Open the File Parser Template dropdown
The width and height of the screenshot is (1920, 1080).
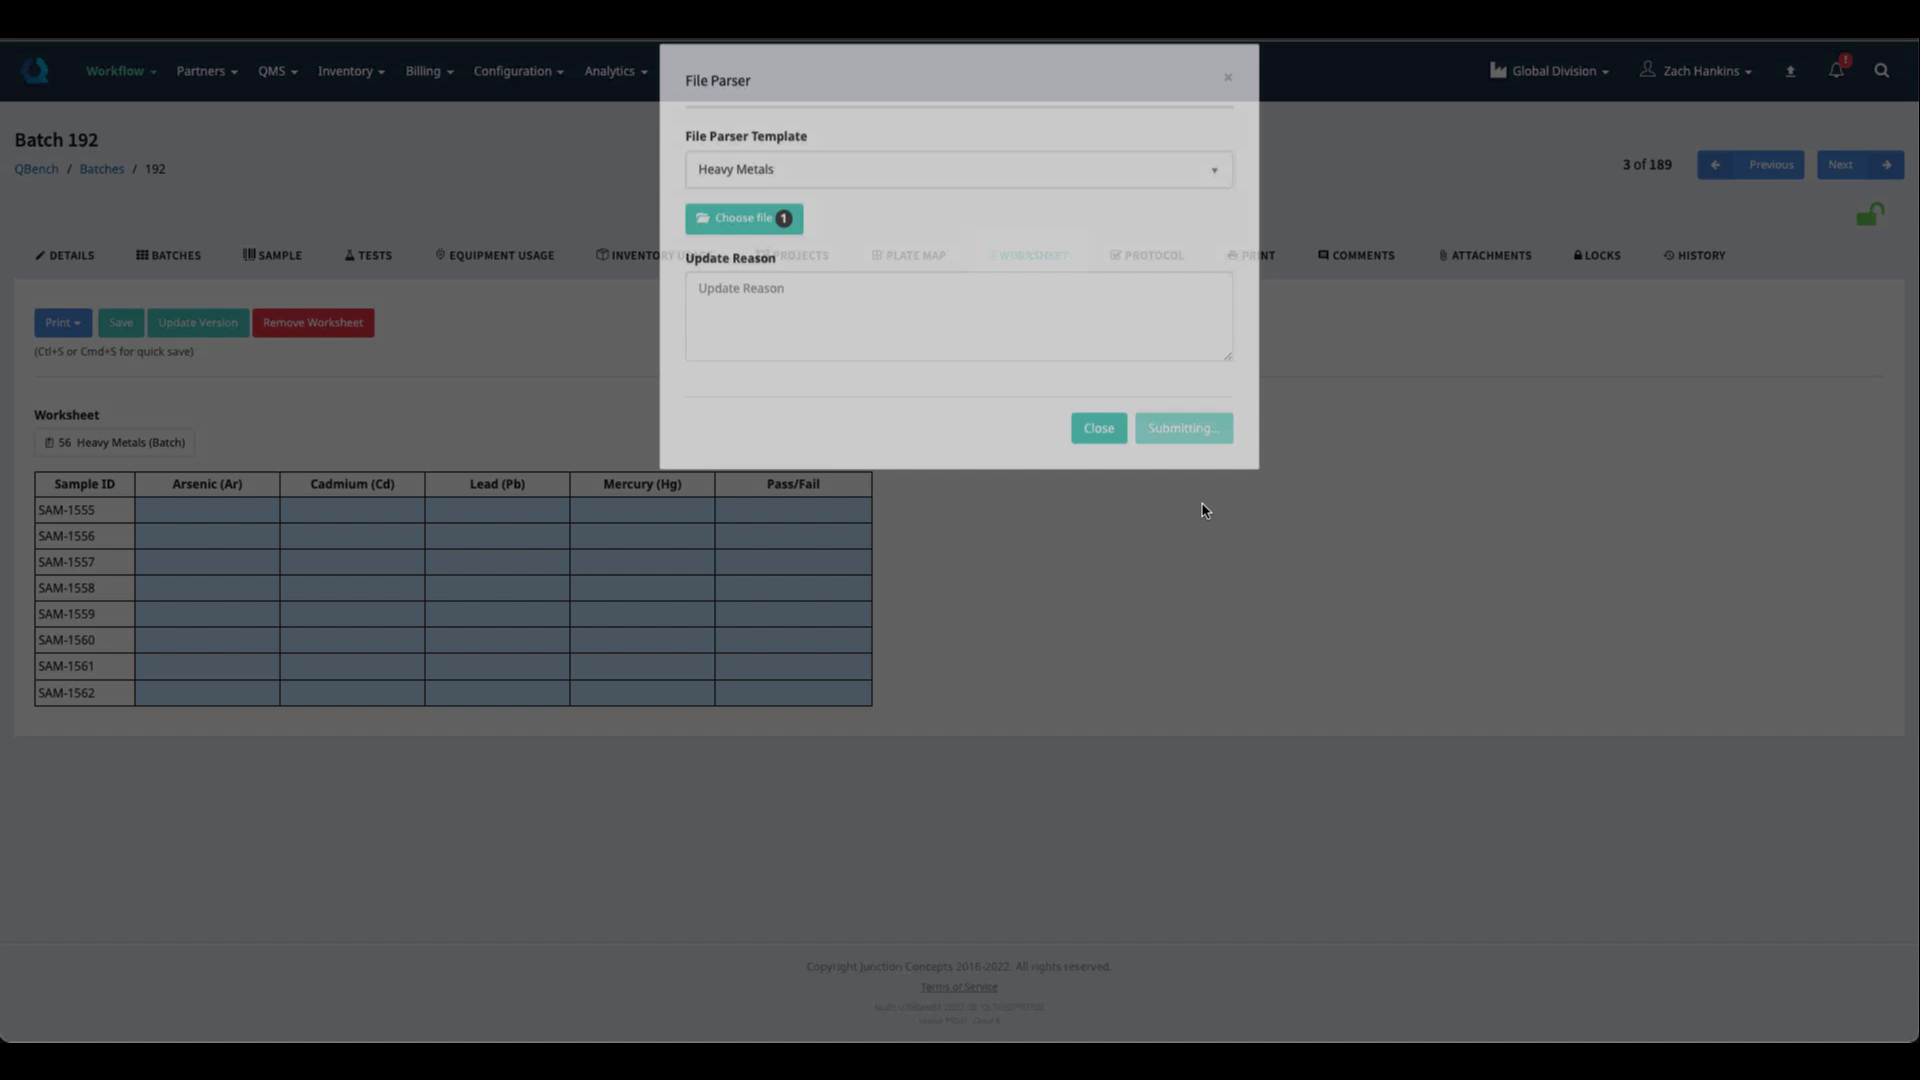pos(958,170)
